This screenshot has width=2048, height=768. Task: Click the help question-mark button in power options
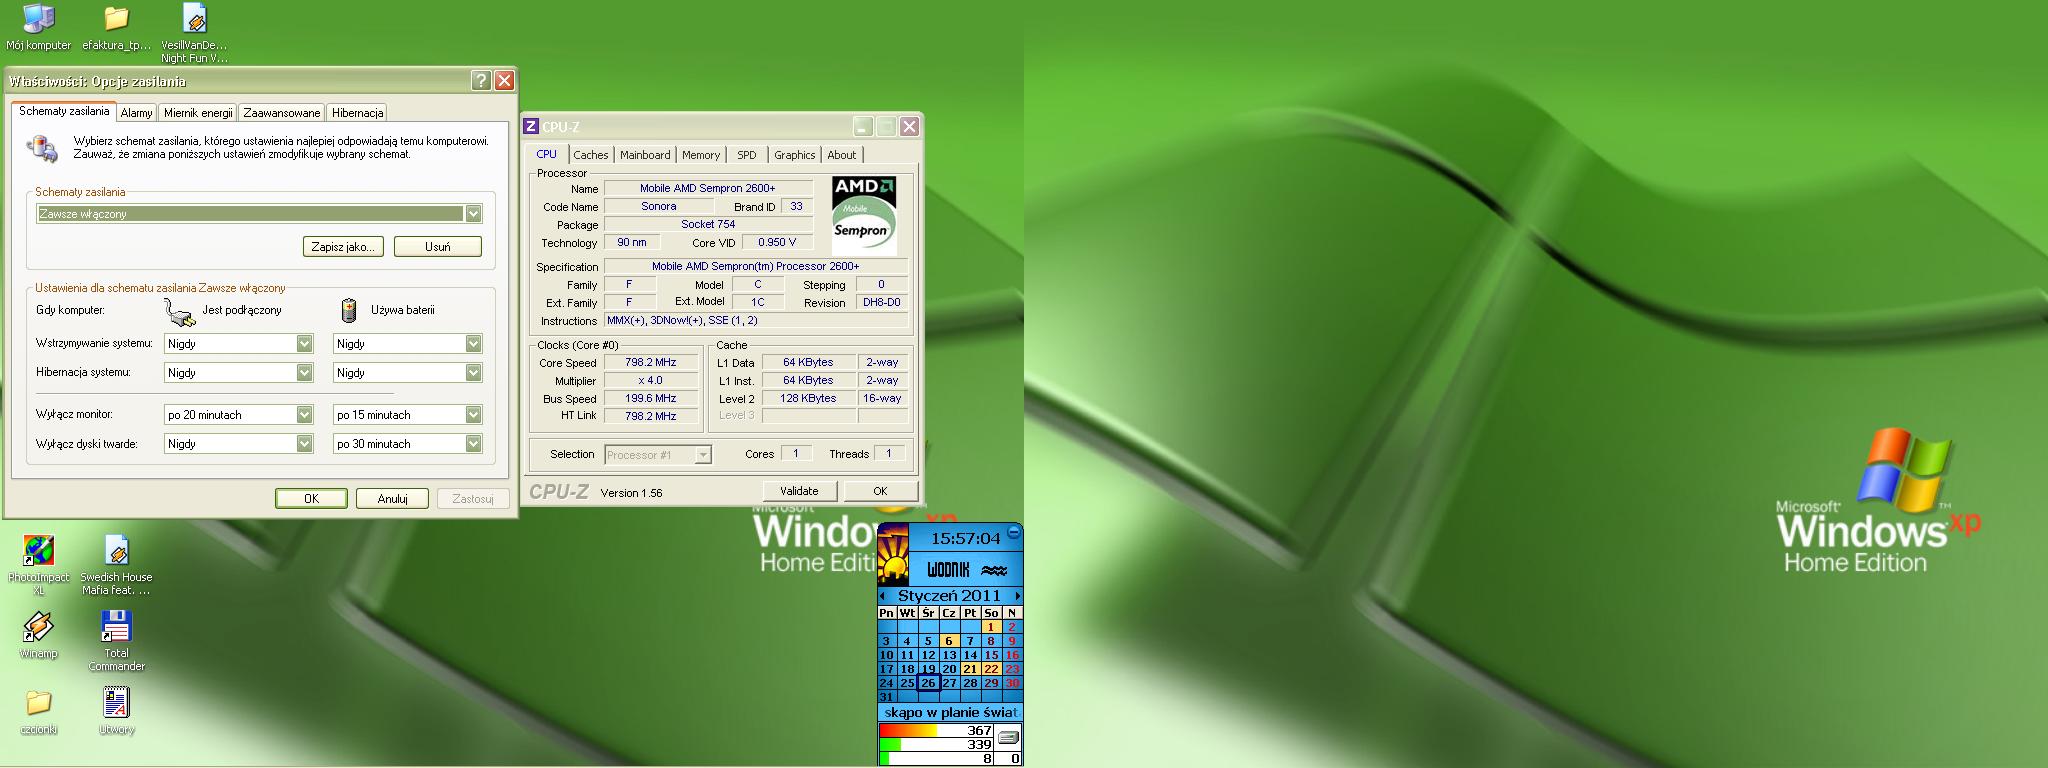point(481,81)
